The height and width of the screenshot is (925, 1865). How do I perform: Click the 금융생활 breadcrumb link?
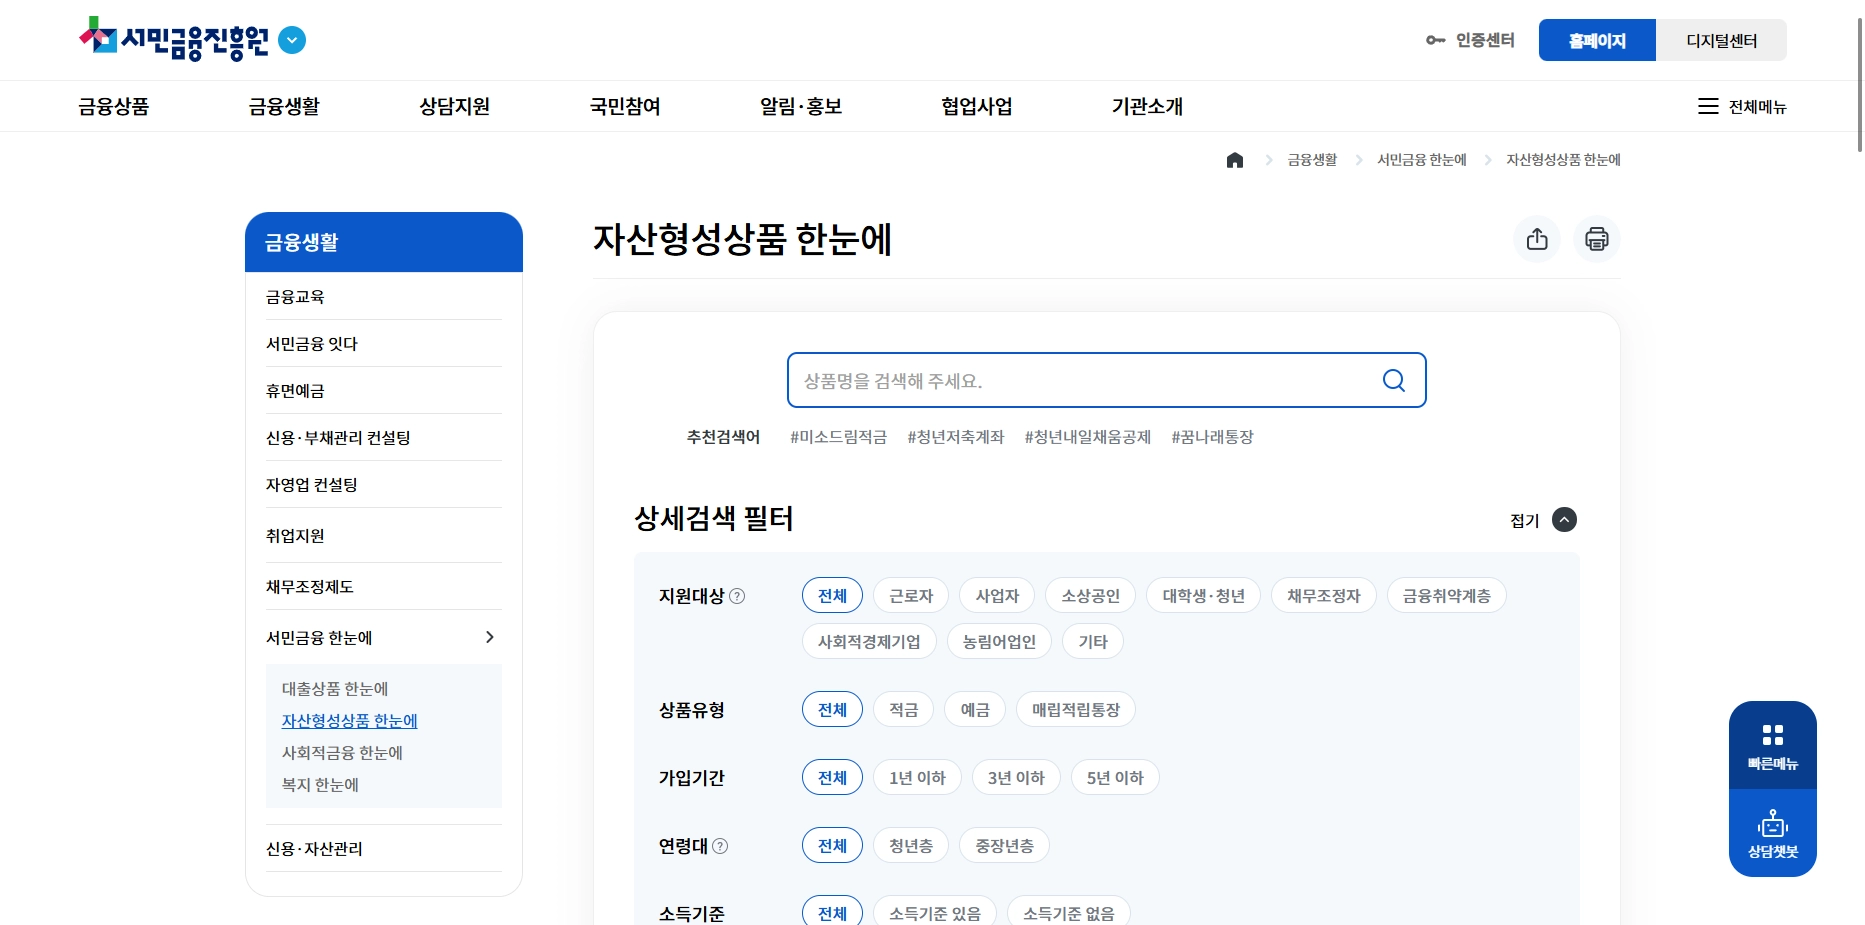[1312, 160]
